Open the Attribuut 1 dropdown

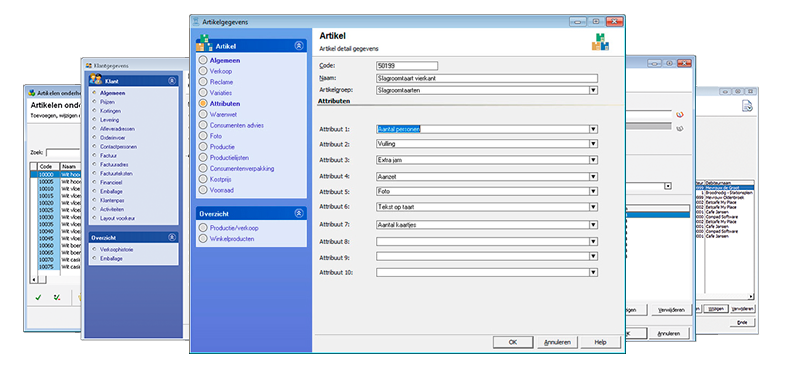click(x=593, y=129)
